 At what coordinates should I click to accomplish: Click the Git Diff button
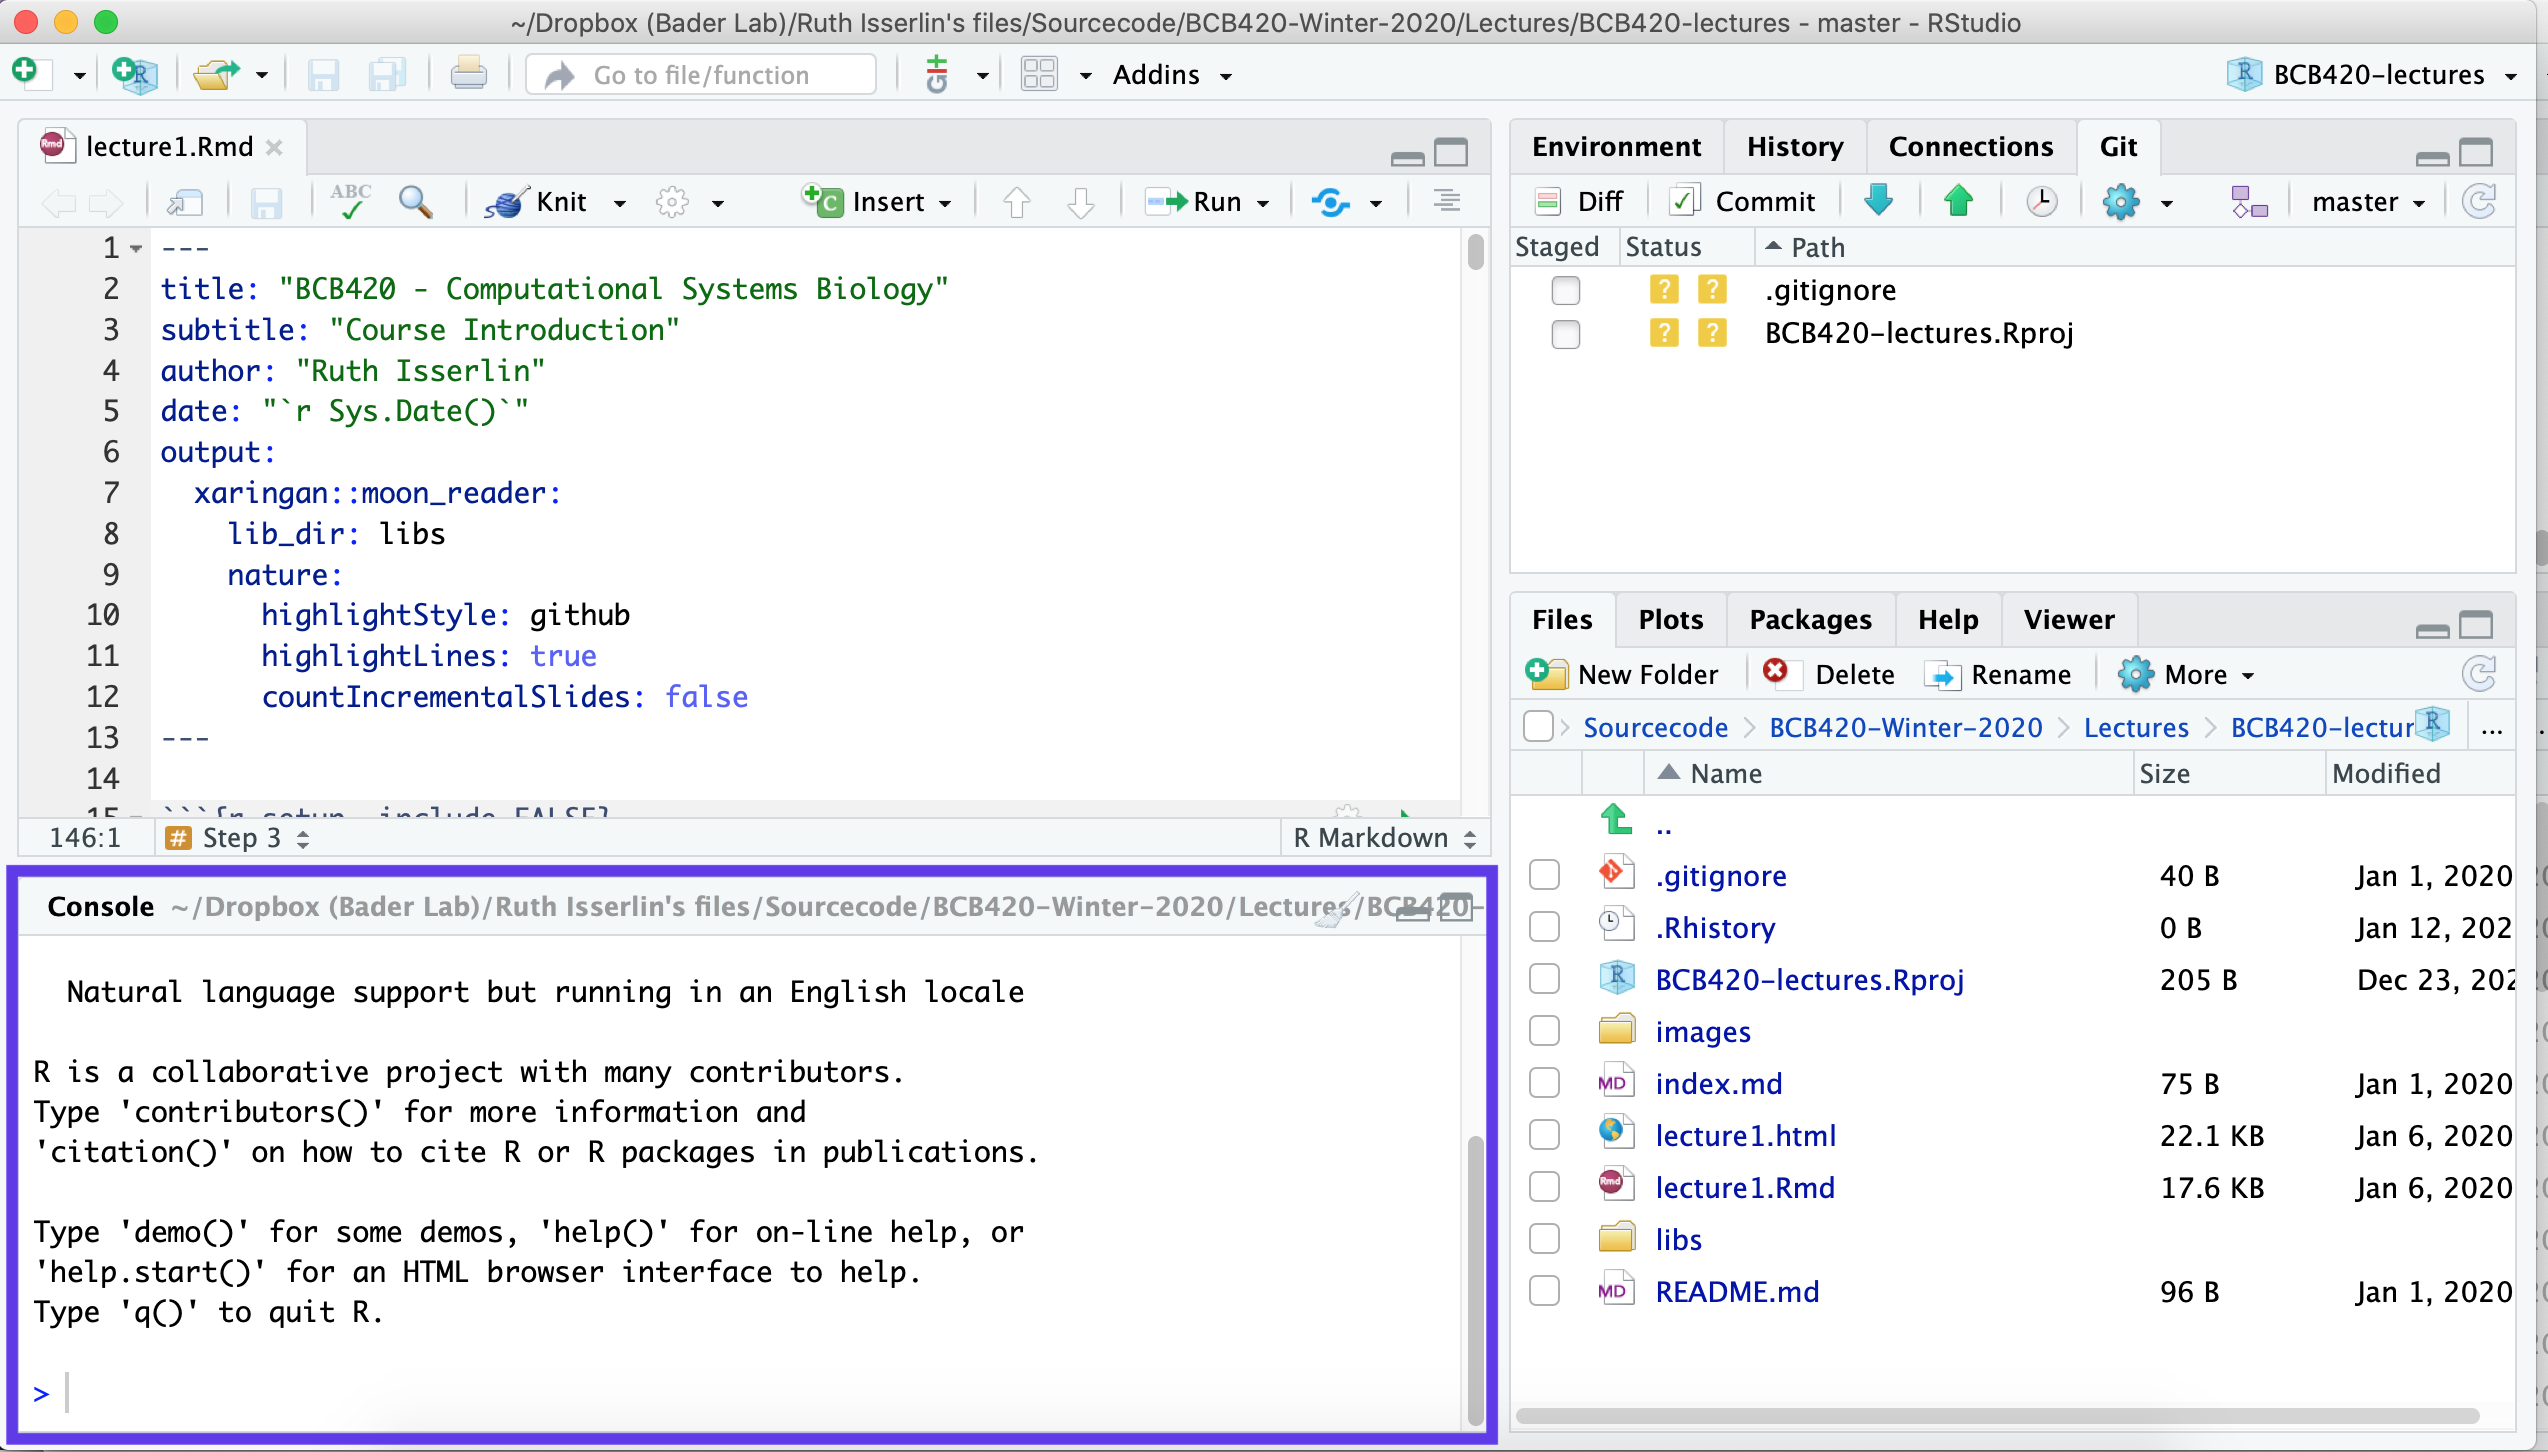(x=1580, y=202)
